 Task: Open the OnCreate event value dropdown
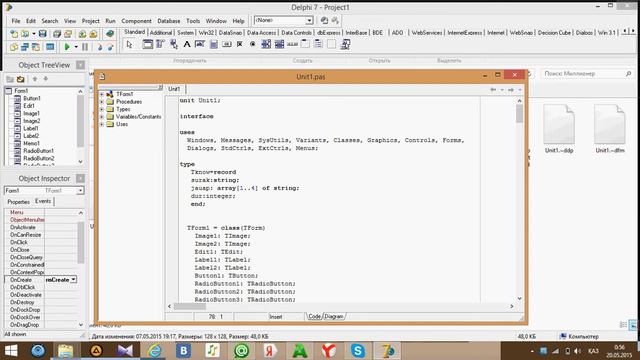coord(73,280)
